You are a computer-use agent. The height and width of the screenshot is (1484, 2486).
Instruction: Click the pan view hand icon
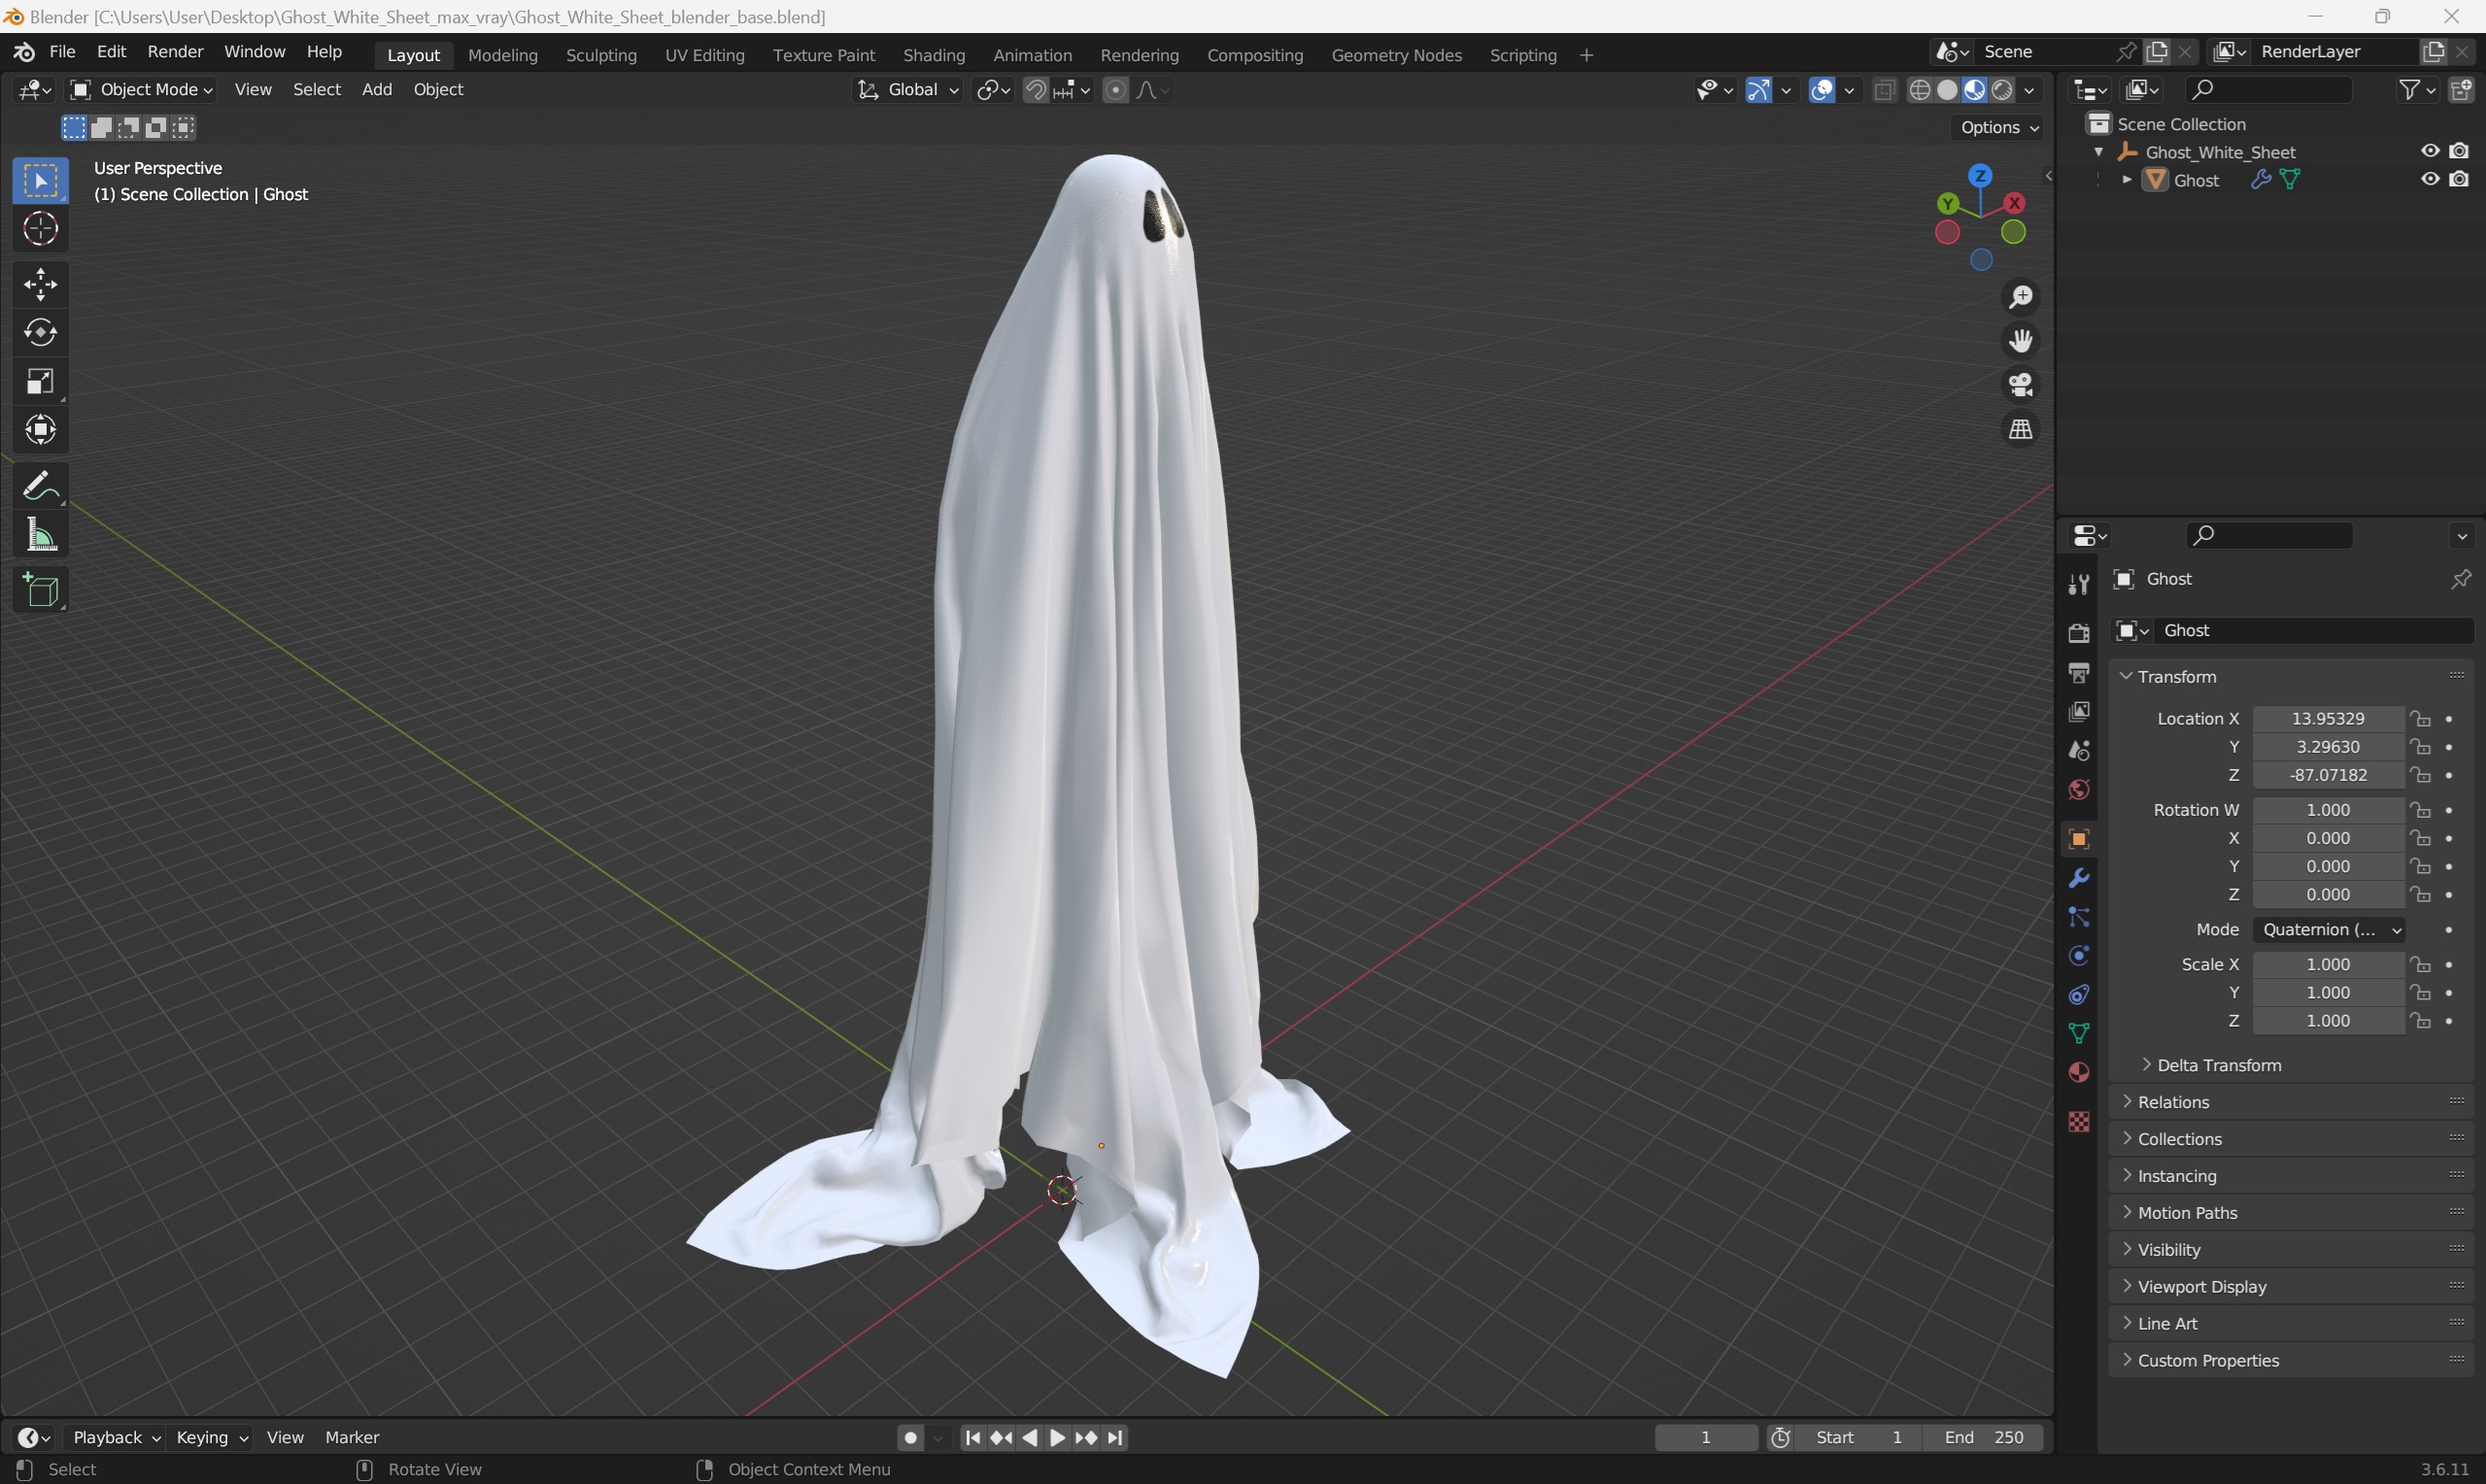pos(2021,341)
